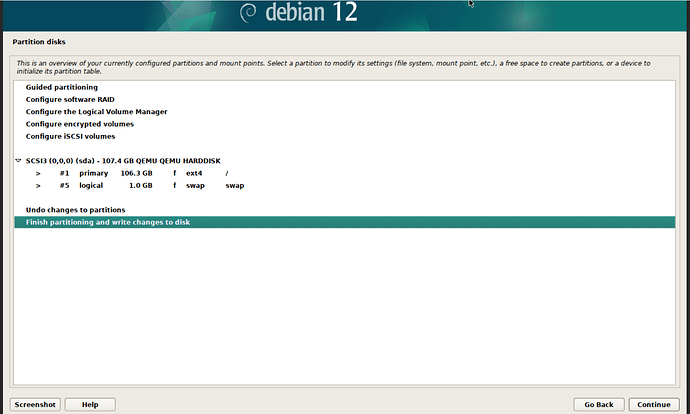Screen dimensions: 690x414
Task: Click the Go Back button
Action: coord(599,404)
